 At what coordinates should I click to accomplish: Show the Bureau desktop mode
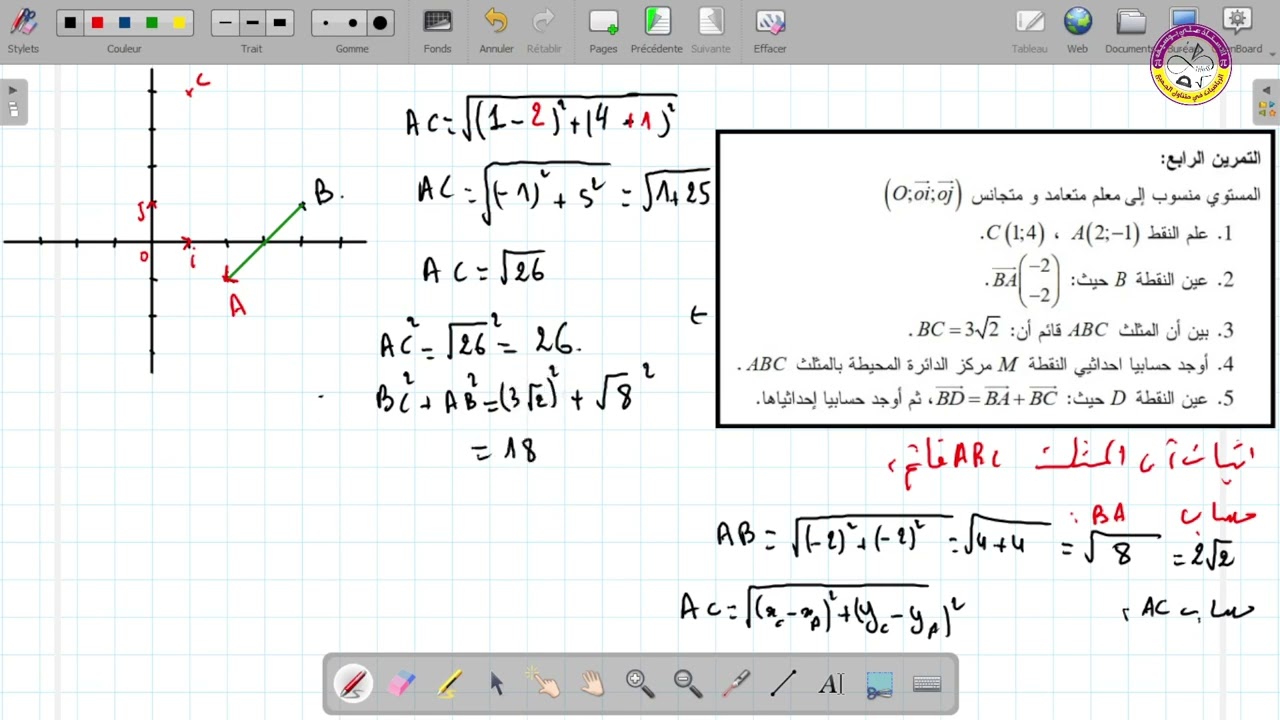pyautogui.click(x=1183, y=31)
